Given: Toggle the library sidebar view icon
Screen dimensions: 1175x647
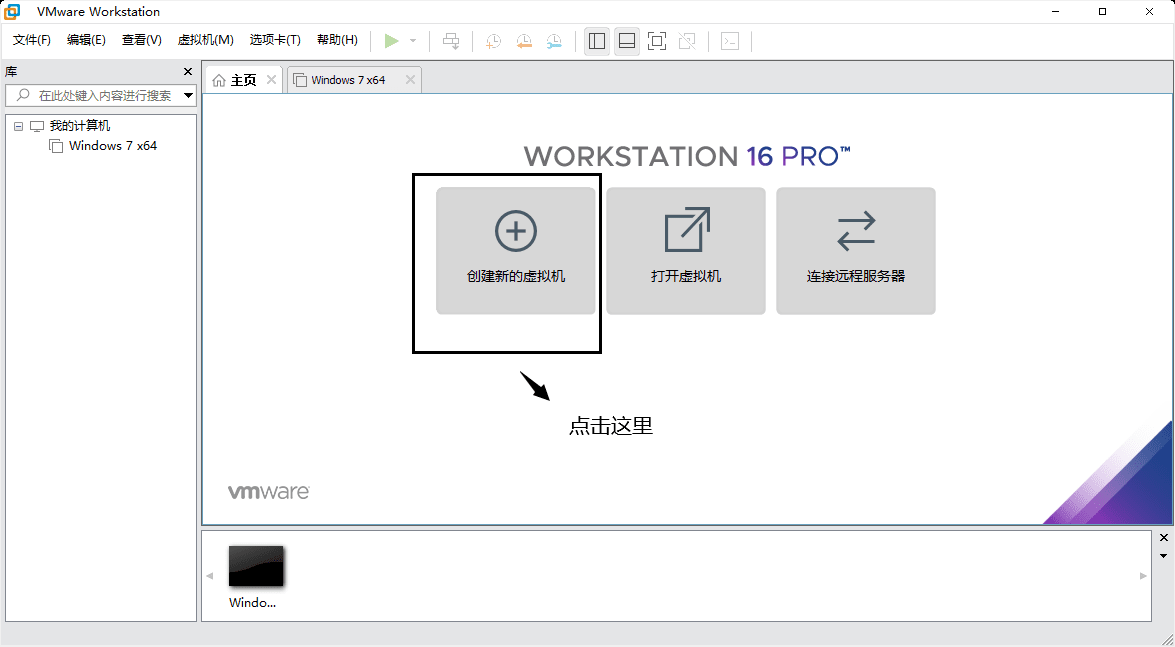Looking at the screenshot, I should click(x=597, y=40).
